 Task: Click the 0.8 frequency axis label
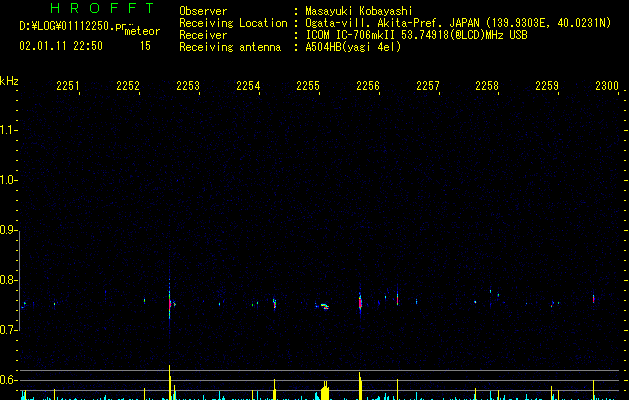(8, 280)
